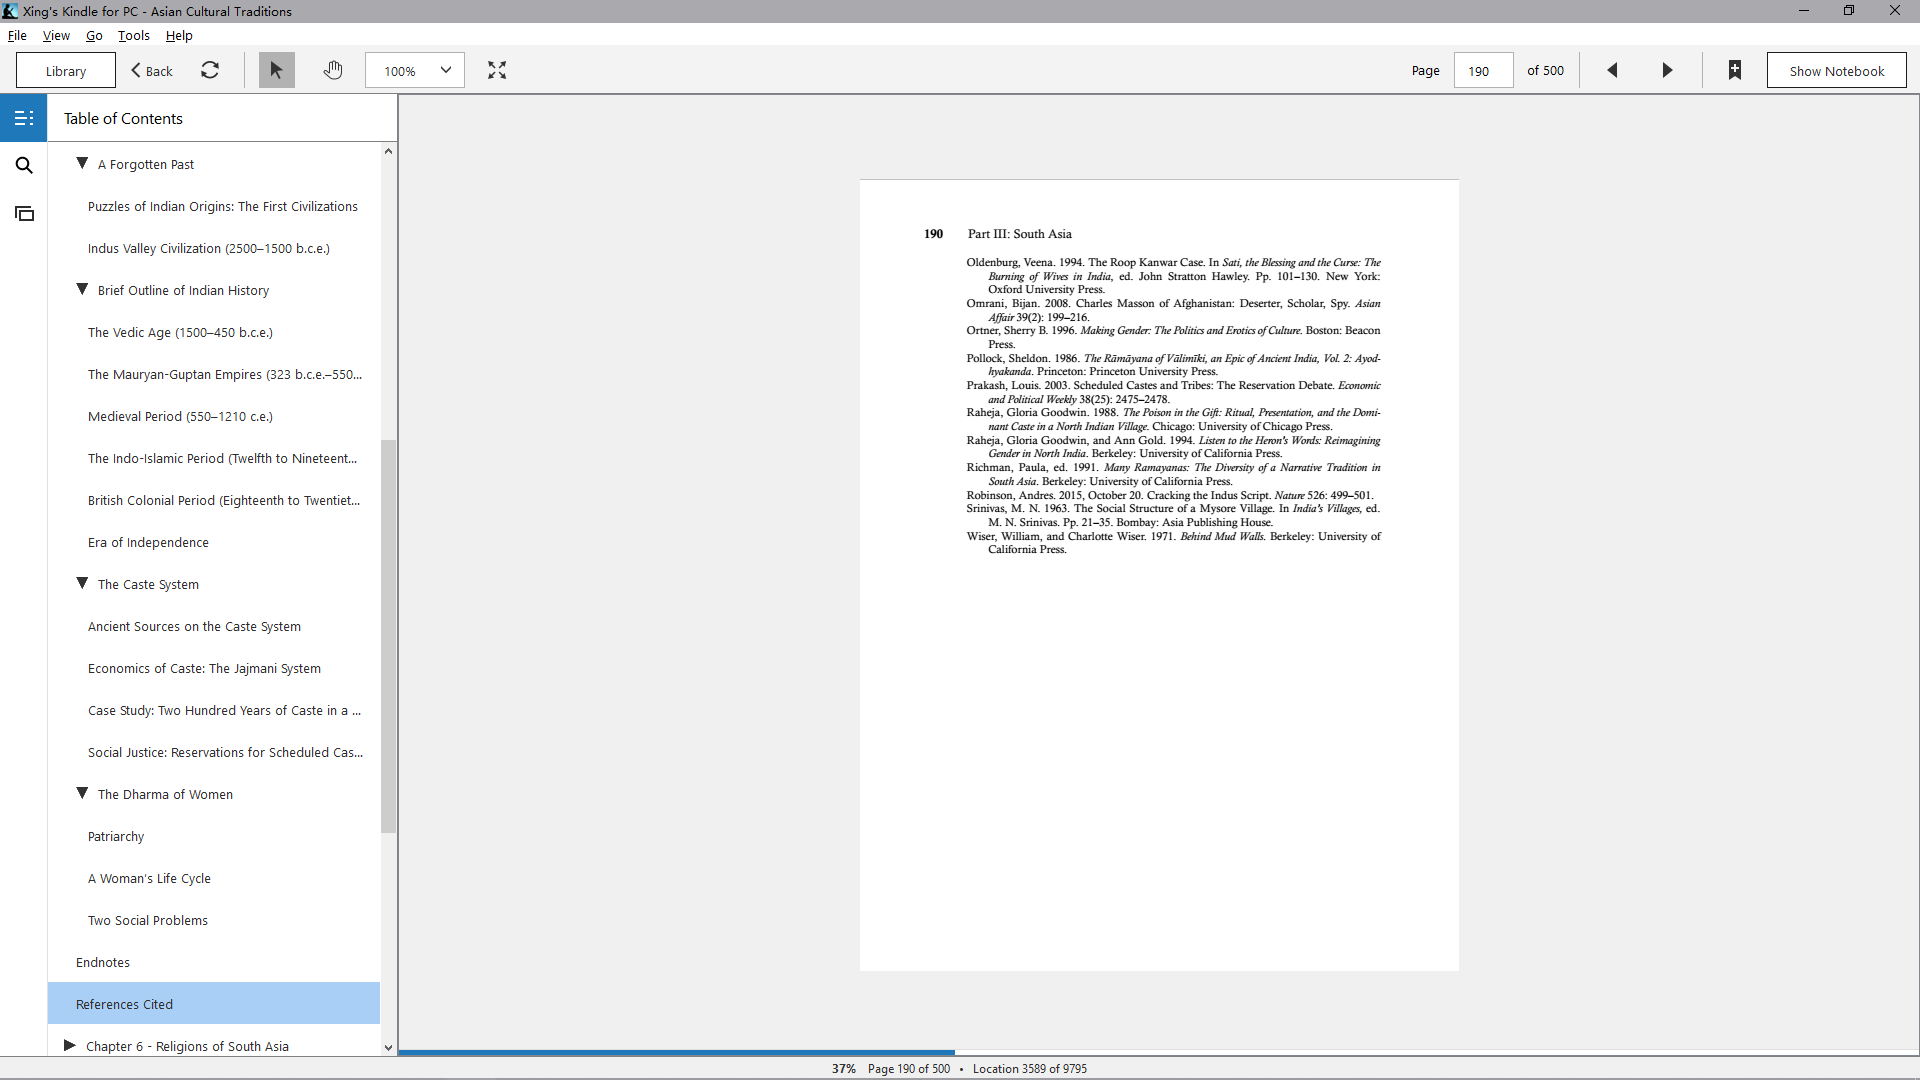Enter full screen mode

click(497, 71)
